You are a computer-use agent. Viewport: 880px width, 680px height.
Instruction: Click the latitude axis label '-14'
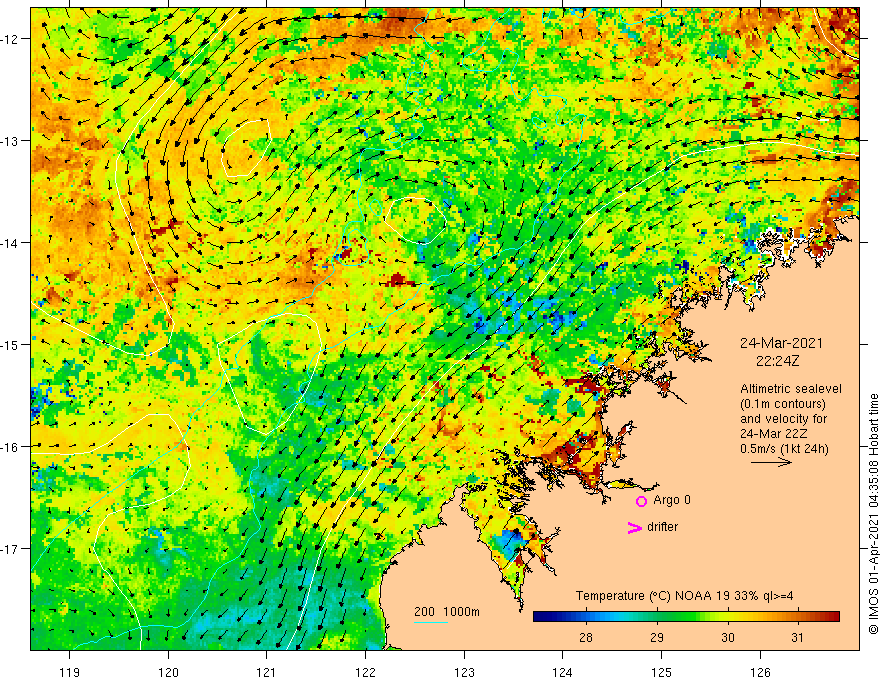click(10, 243)
